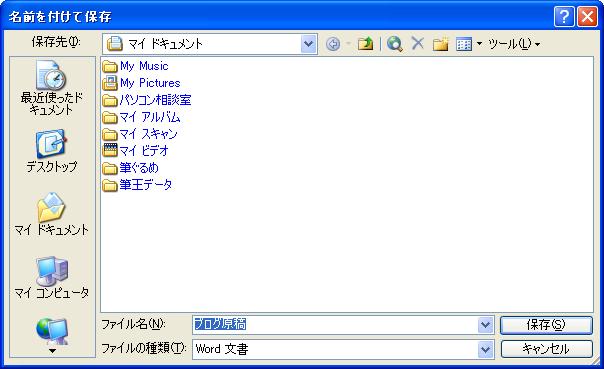Screen dimensions: 604x369
Task: Click the 保存(S) button
Action: (x=546, y=325)
